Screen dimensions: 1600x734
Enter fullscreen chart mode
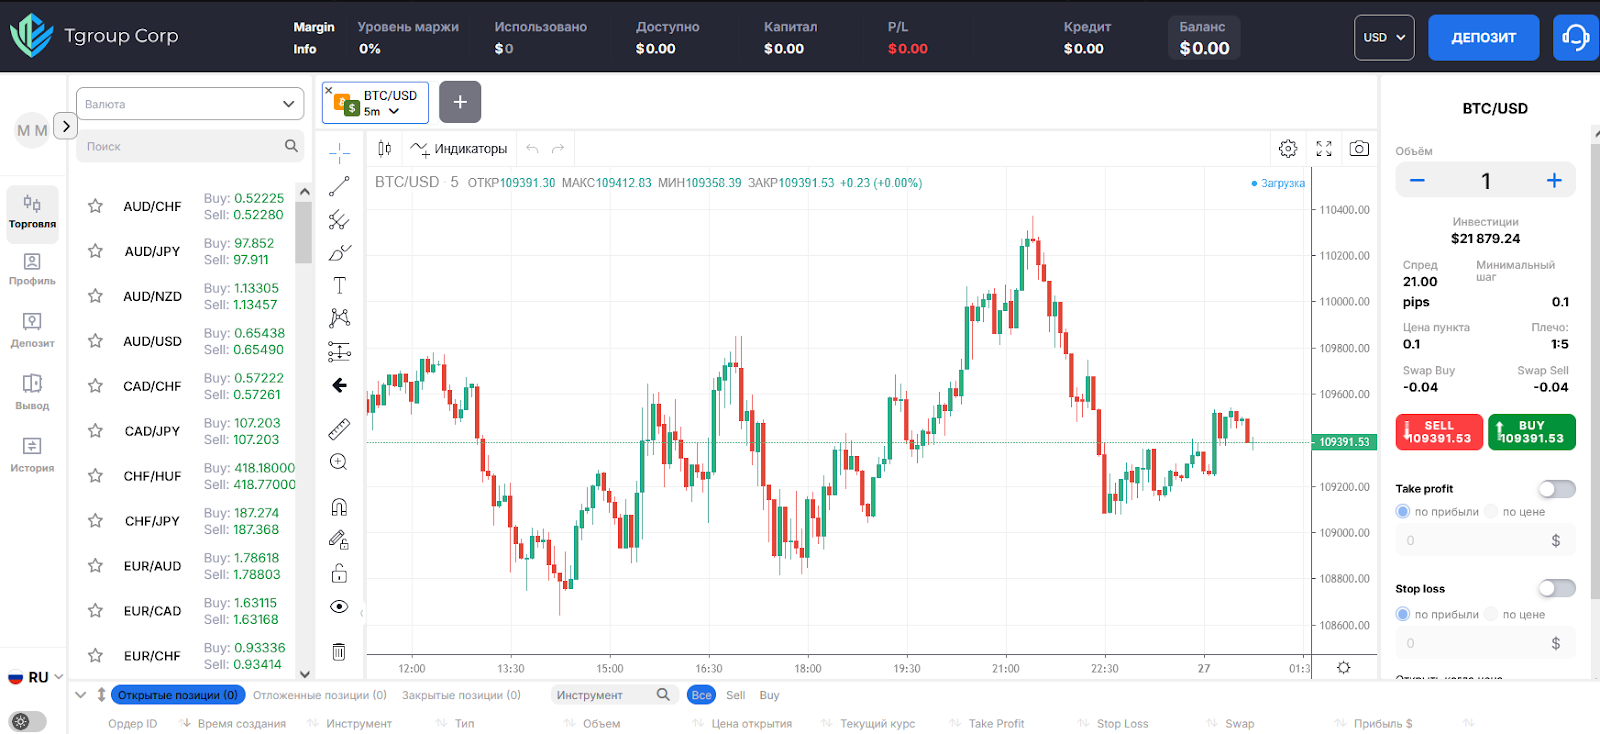pos(1324,149)
